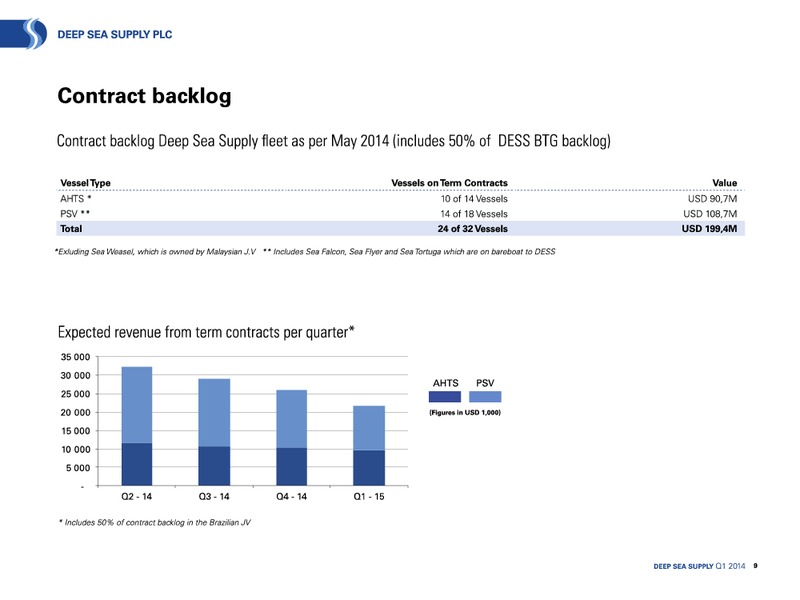Screen dimensions: 800x600
Task: Click the Figures in USD 1,000 note
Action: pos(465,412)
